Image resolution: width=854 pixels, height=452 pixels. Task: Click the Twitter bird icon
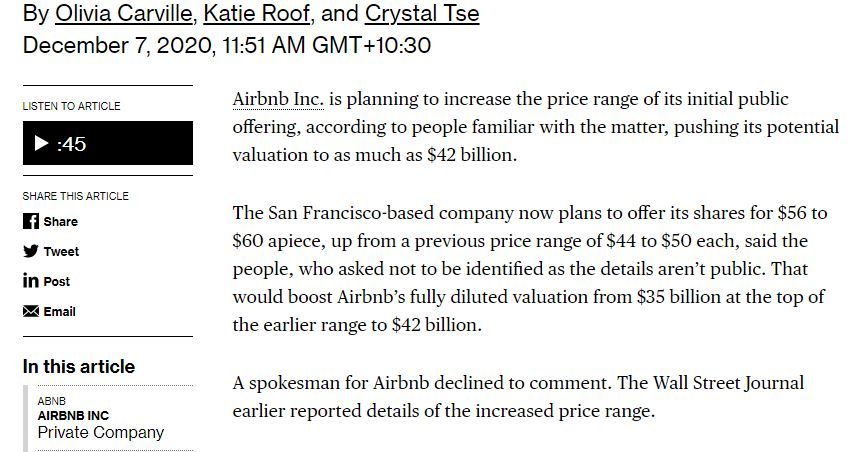pyautogui.click(x=31, y=251)
